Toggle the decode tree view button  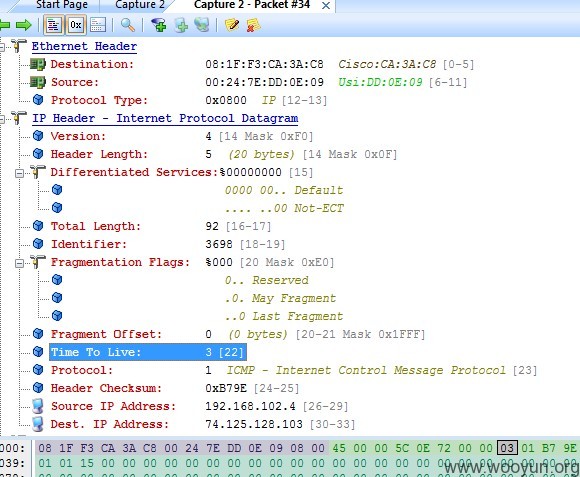point(53,25)
